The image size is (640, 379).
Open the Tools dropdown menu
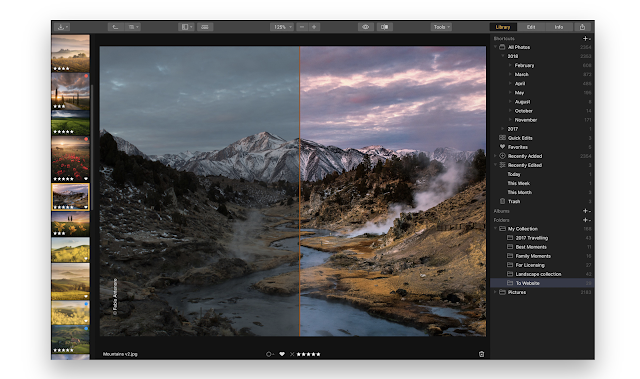[x=441, y=27]
